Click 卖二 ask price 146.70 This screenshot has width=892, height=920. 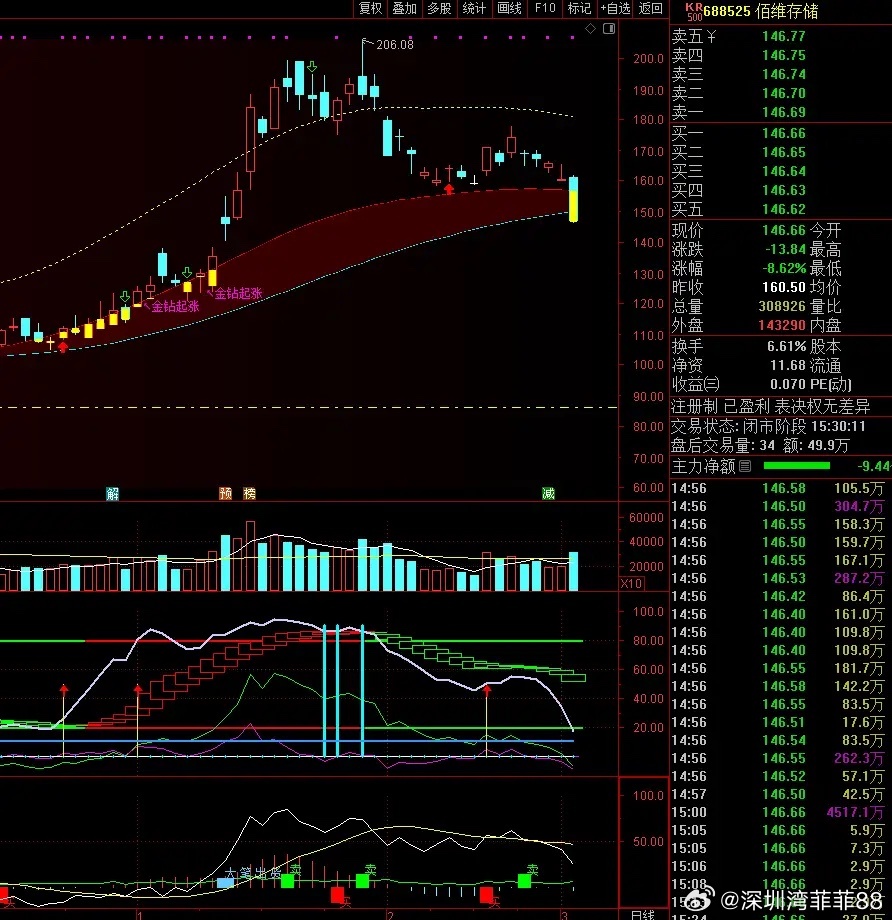click(783, 93)
